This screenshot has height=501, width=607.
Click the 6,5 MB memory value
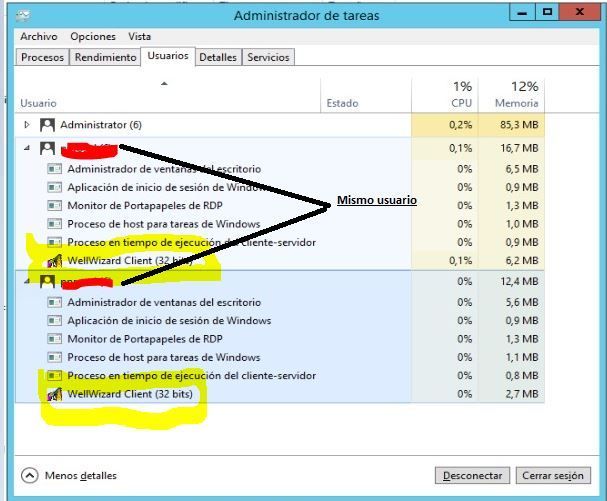pyautogui.click(x=522, y=169)
